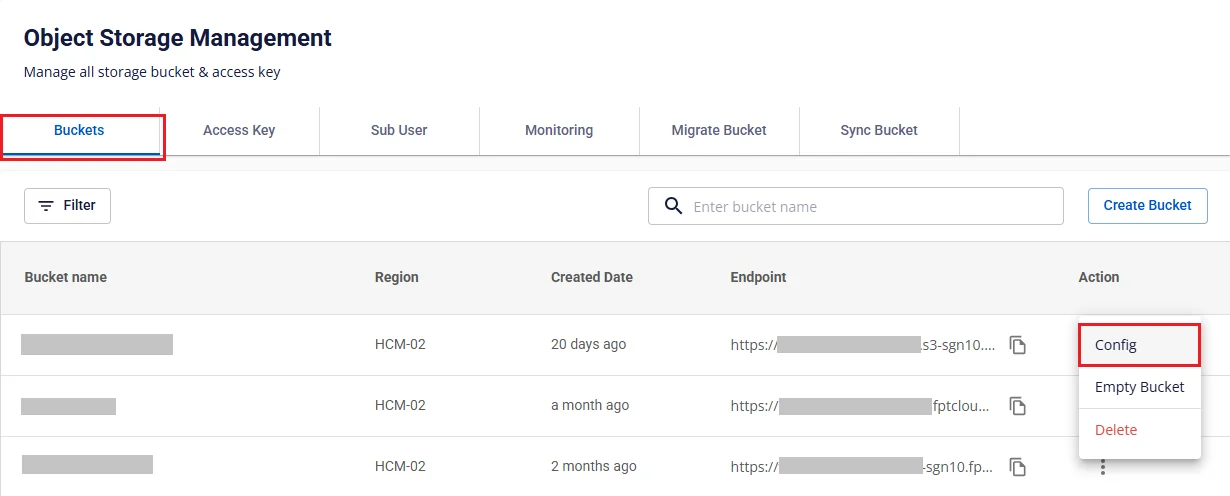Viewport: 1230px width, 496px height.
Task: Click the Bucket name column header
Action: tap(66, 277)
